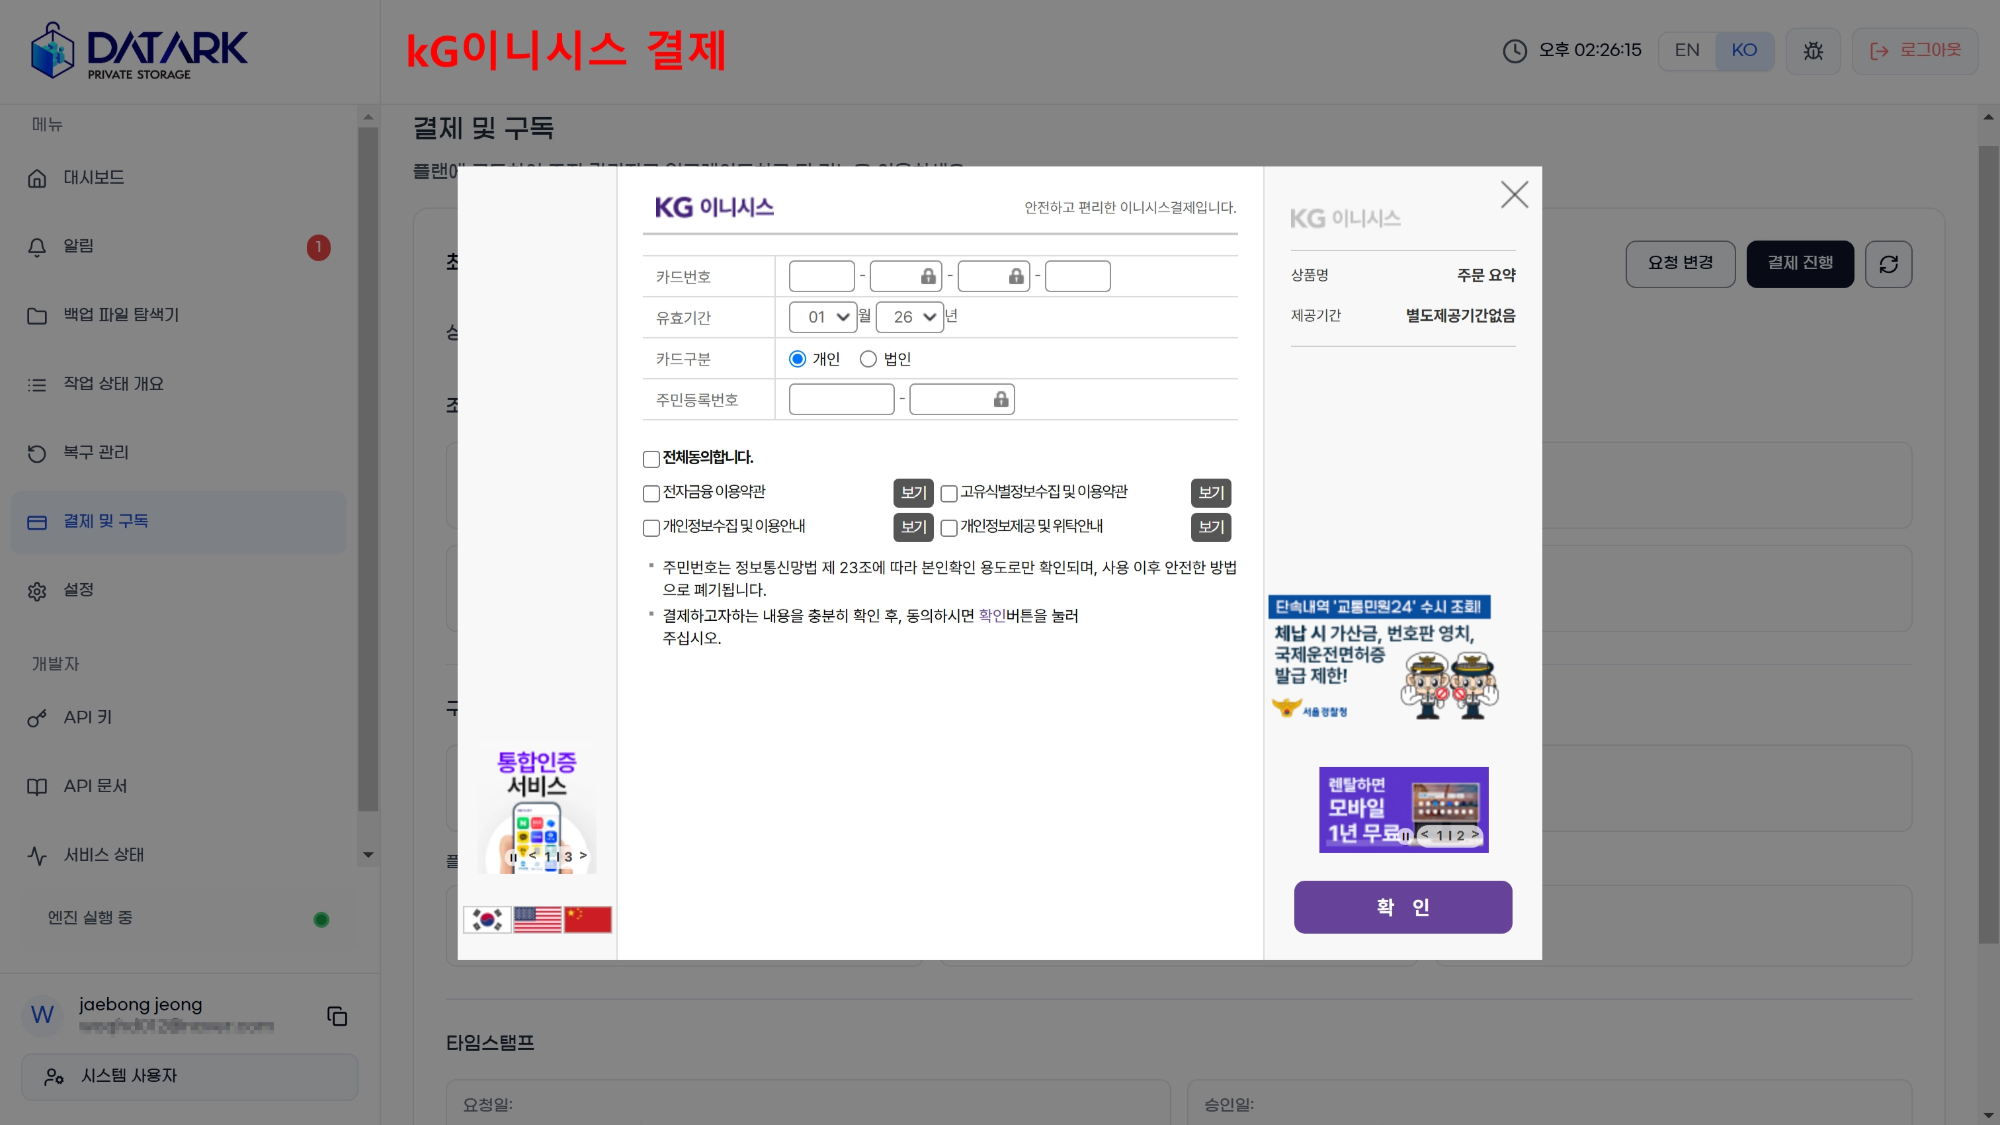This screenshot has width=2000, height=1125.
Task: Click main page scrollbar thumb
Action: (x=1988, y=545)
